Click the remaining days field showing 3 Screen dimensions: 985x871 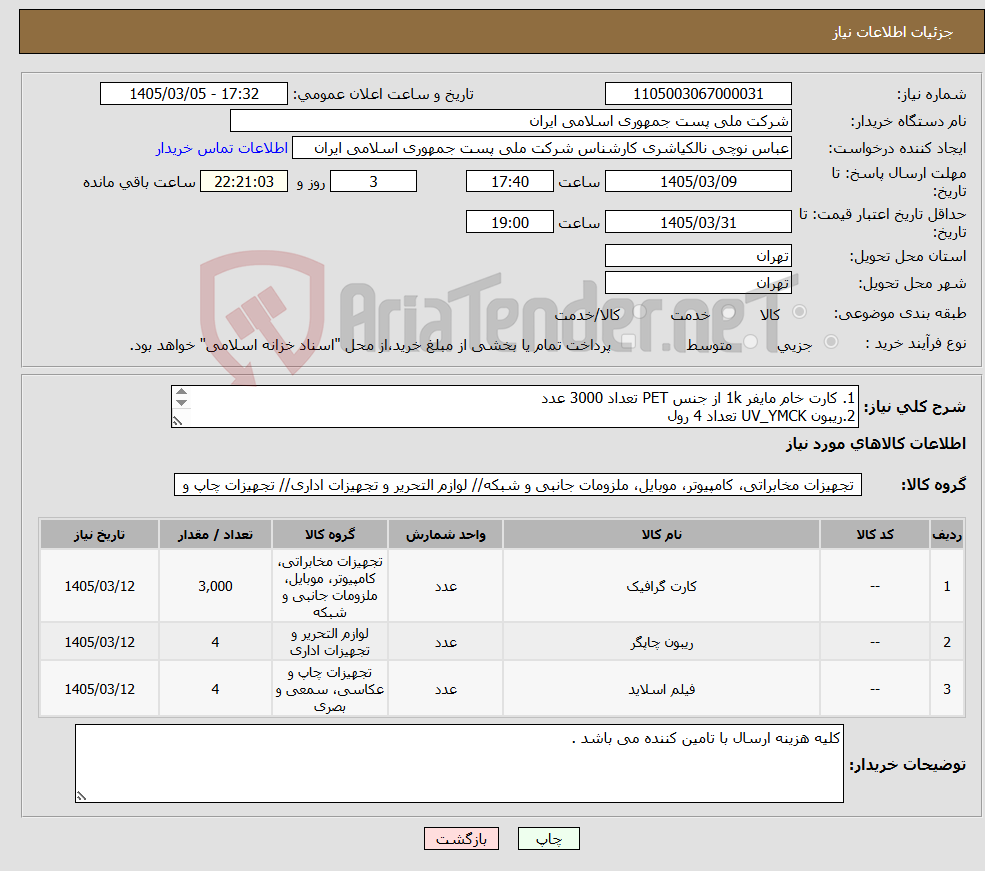click(373, 181)
